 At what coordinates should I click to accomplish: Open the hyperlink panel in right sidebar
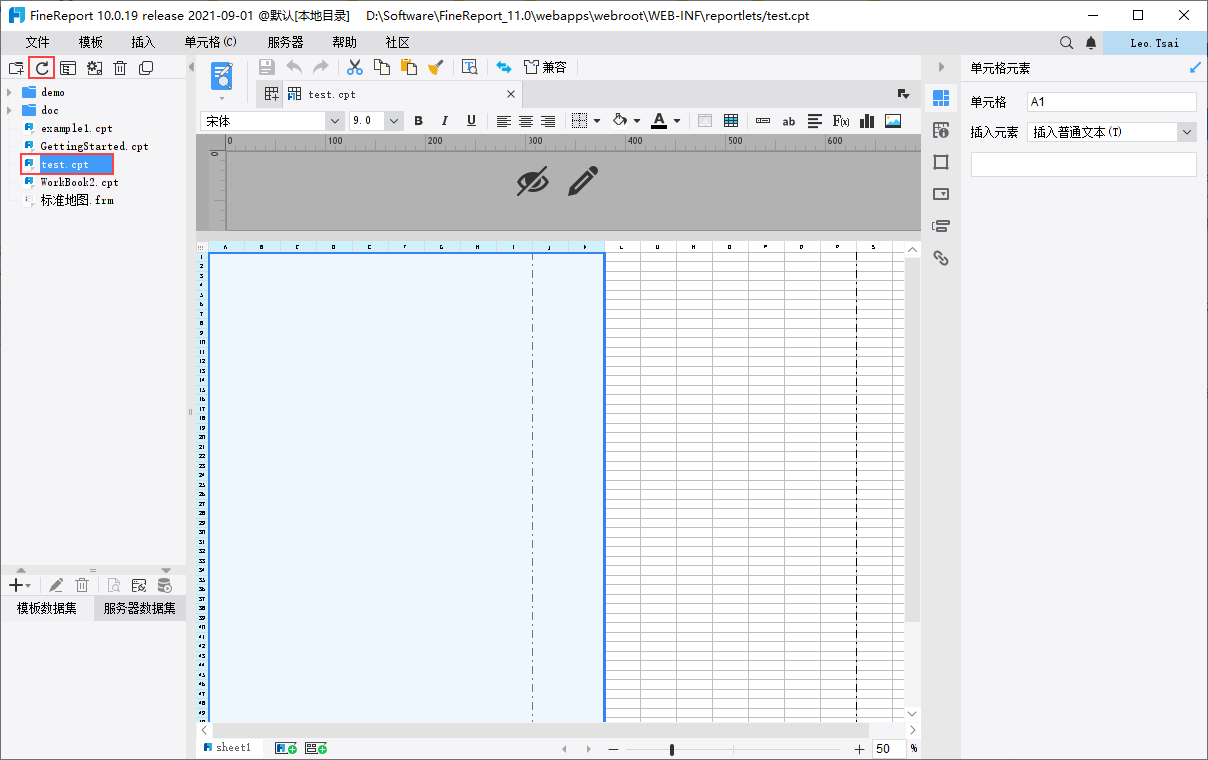click(x=940, y=258)
